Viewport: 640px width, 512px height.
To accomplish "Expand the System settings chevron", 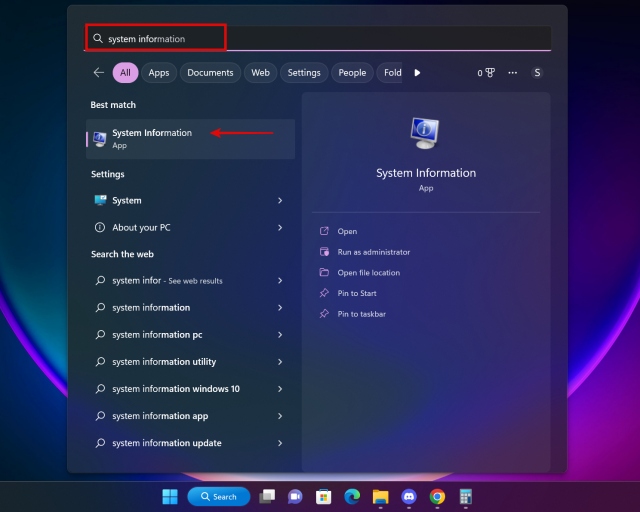I will (x=280, y=200).
